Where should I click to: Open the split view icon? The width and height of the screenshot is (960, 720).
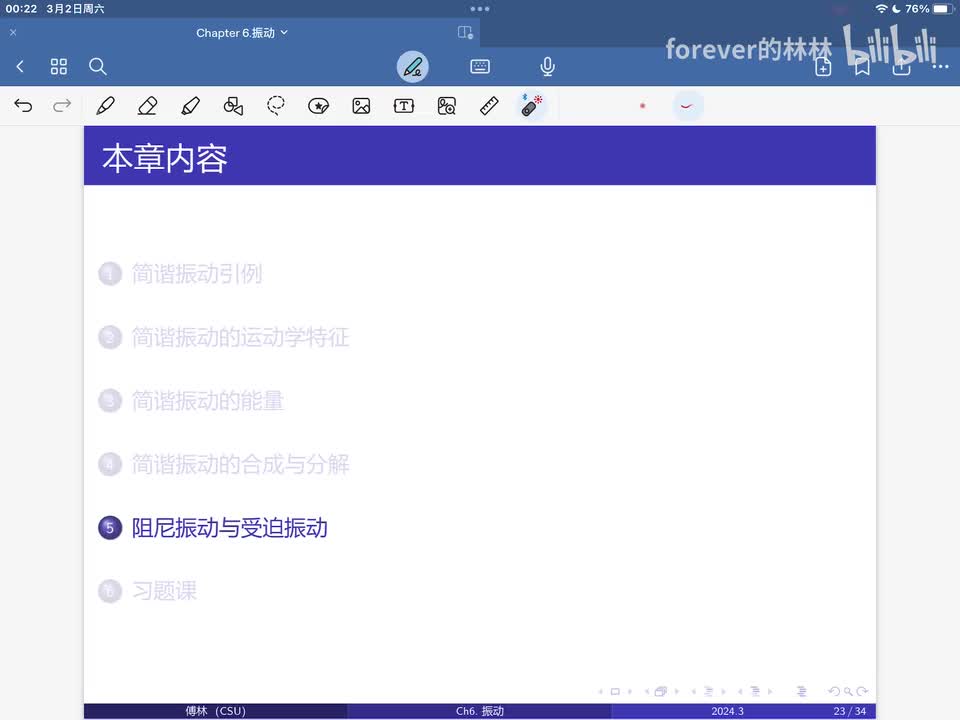pos(465,32)
